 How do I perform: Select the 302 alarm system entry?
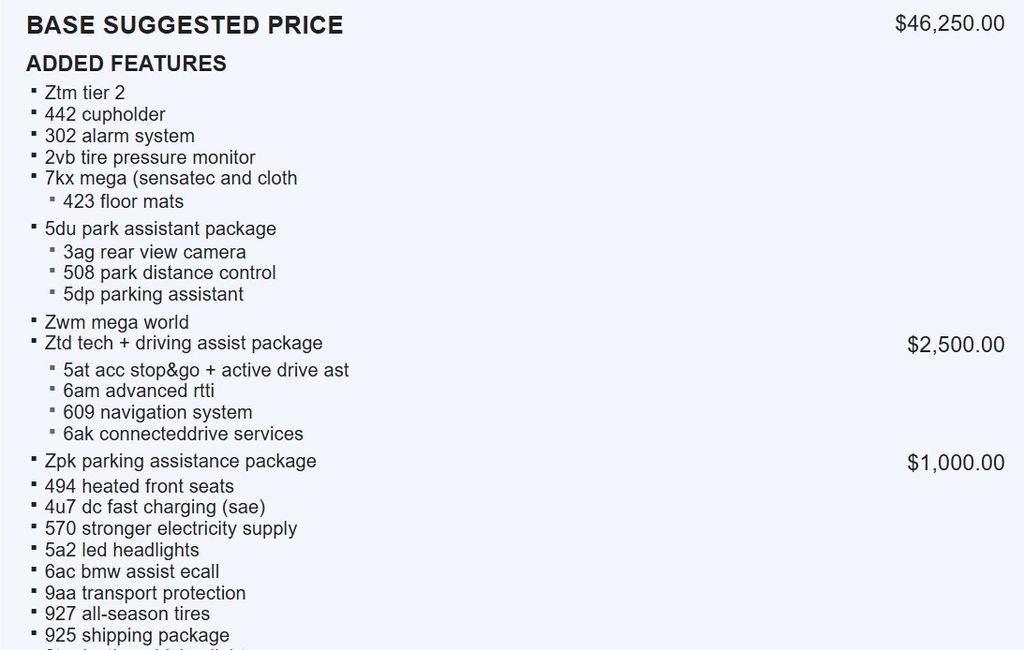click(119, 136)
